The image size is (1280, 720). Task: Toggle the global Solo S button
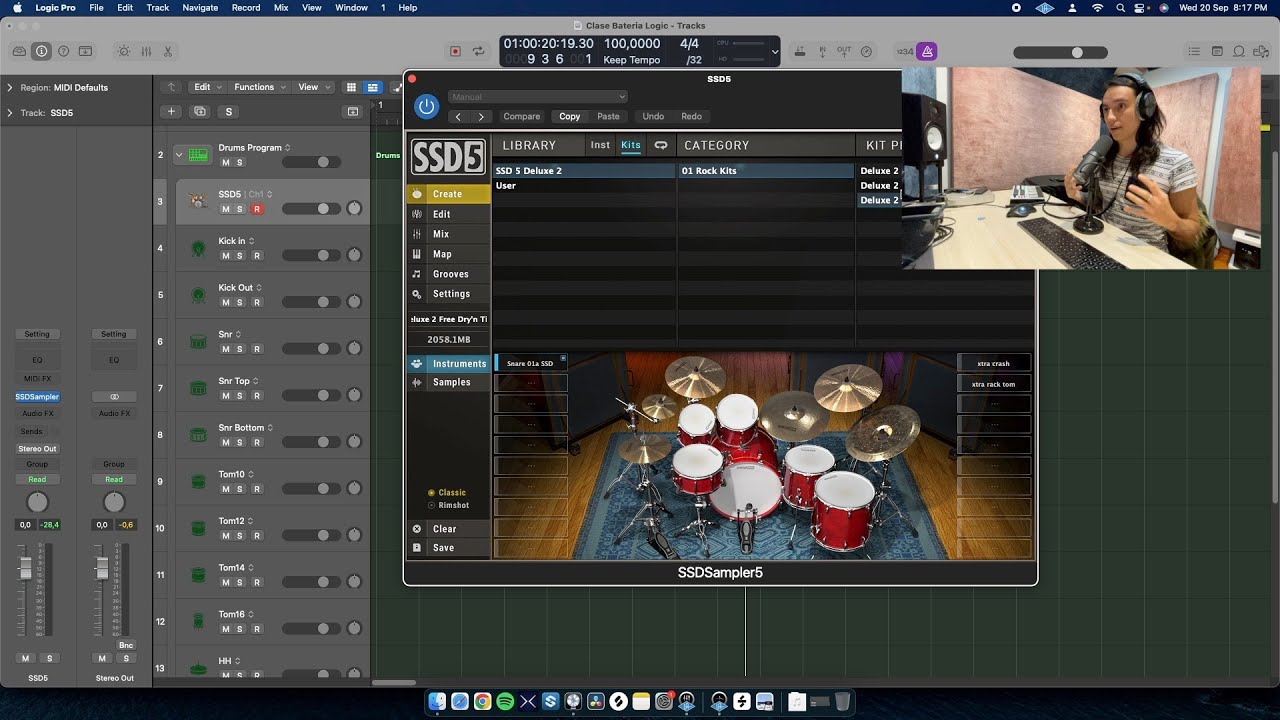229,112
